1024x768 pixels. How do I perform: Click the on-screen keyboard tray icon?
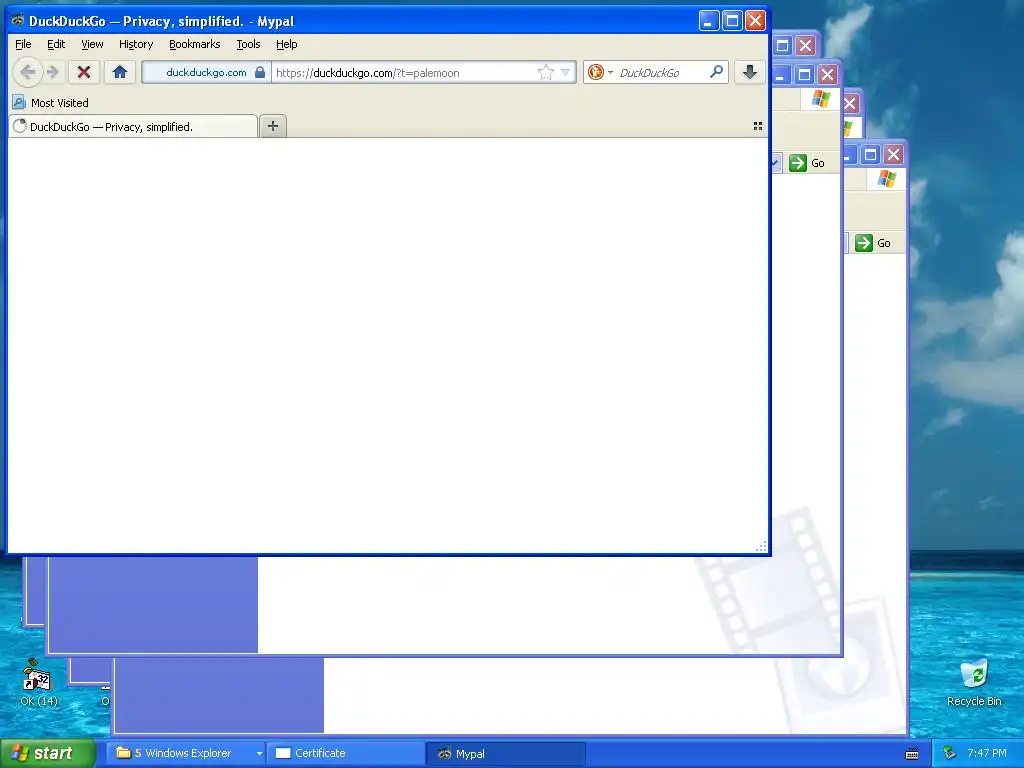coord(912,754)
